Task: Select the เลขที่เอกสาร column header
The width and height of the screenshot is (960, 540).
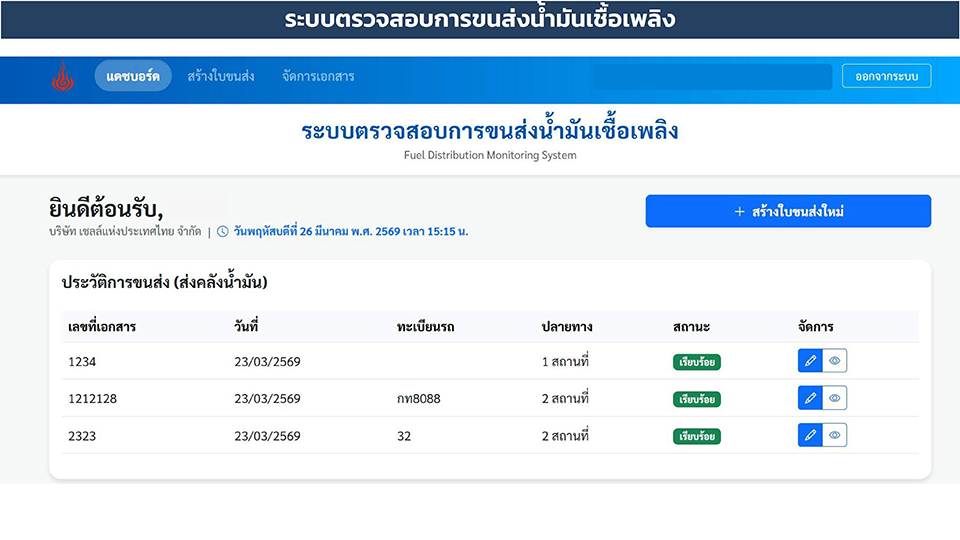Action: [102, 327]
